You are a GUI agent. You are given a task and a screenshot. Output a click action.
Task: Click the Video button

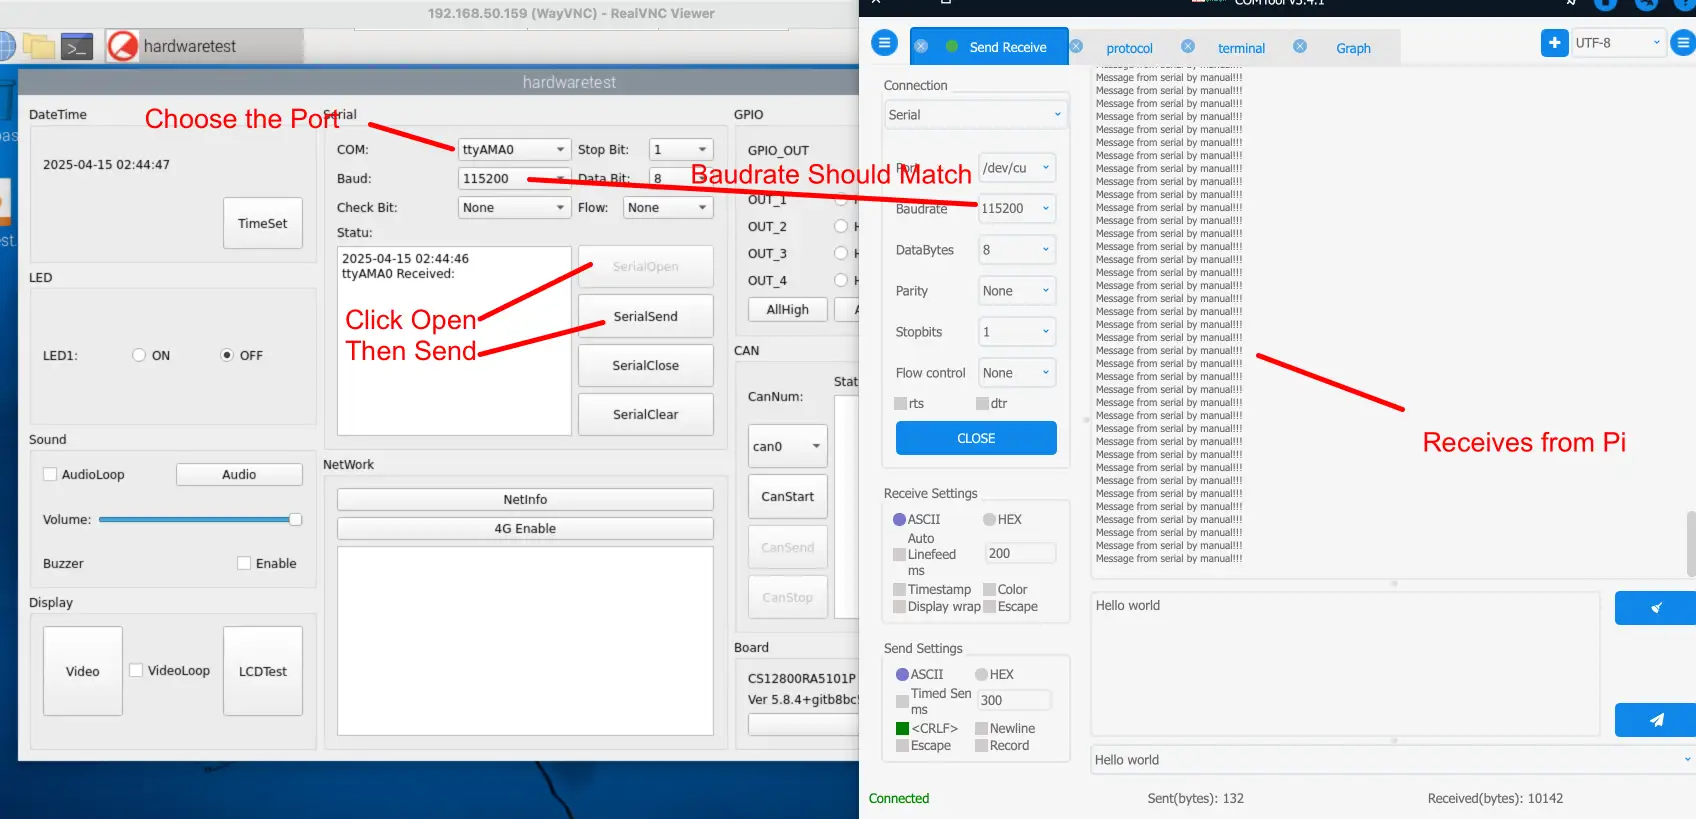83,671
